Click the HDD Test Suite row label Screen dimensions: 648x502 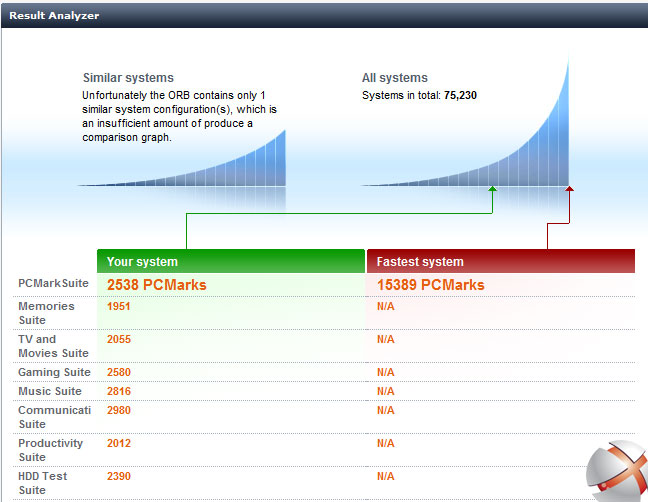click(x=43, y=483)
